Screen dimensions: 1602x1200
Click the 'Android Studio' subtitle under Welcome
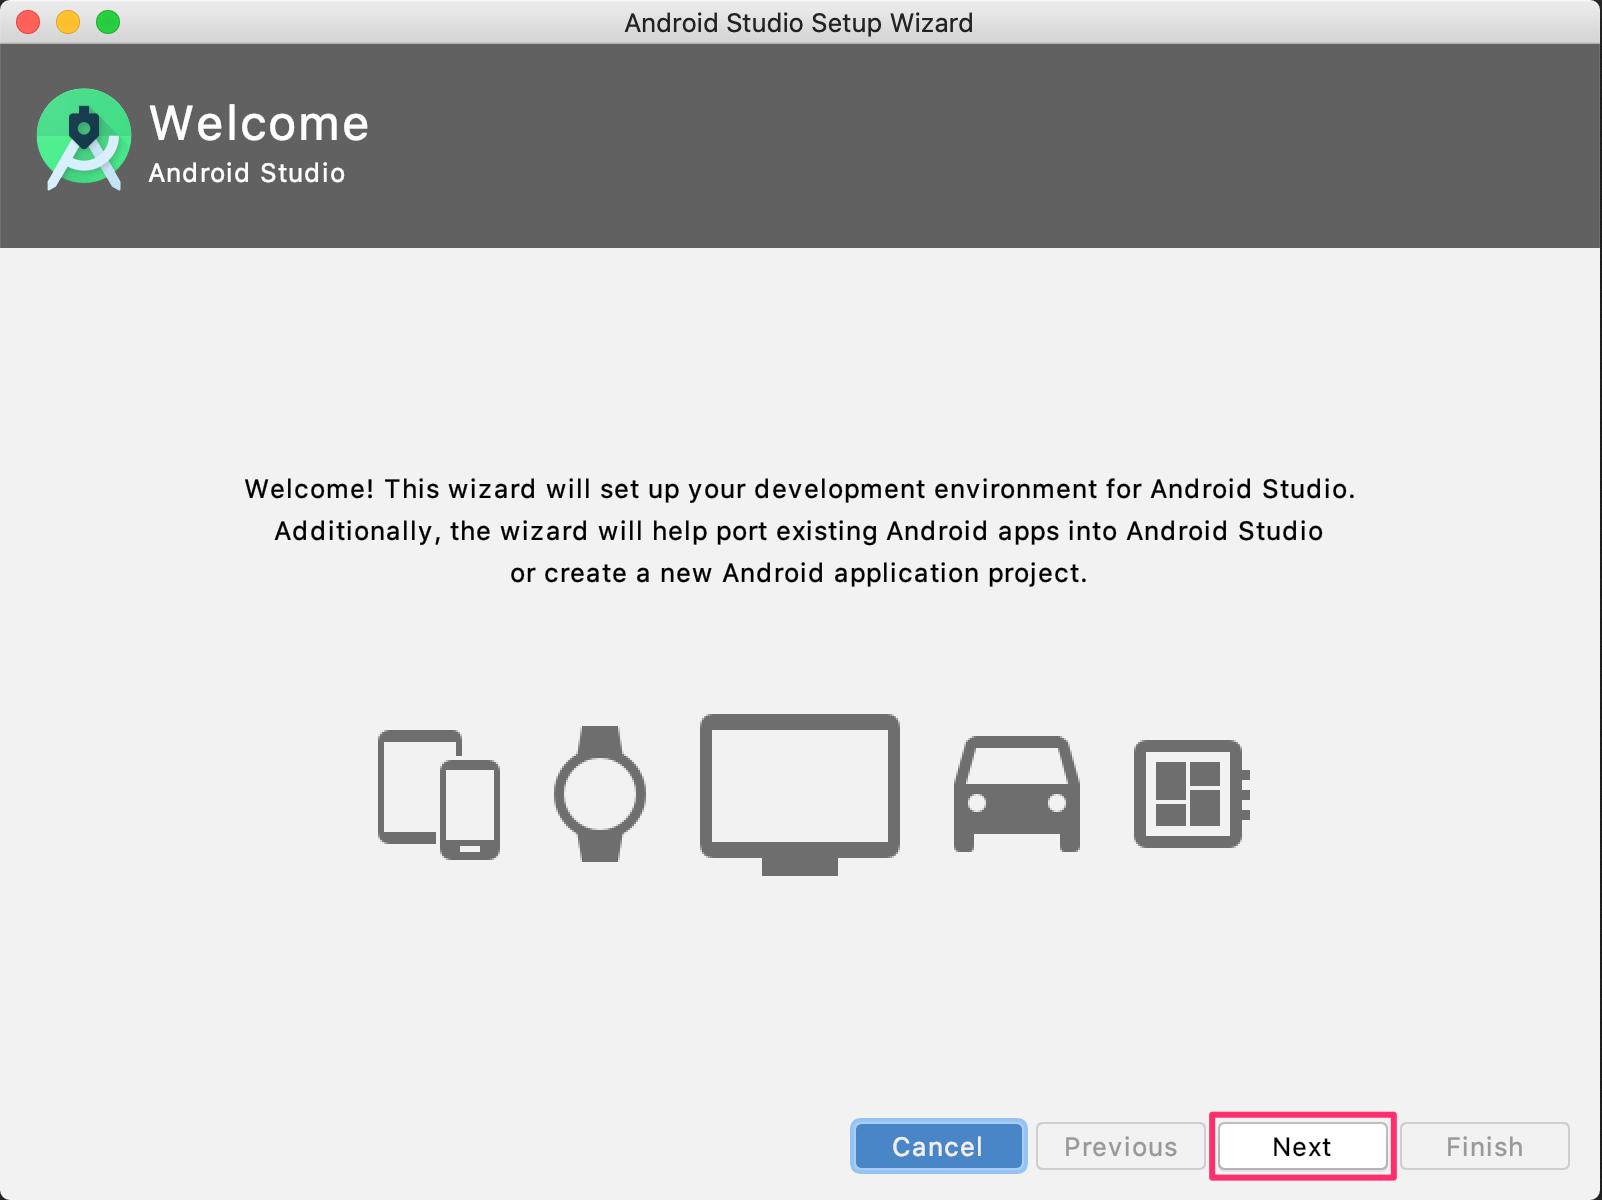pos(247,173)
